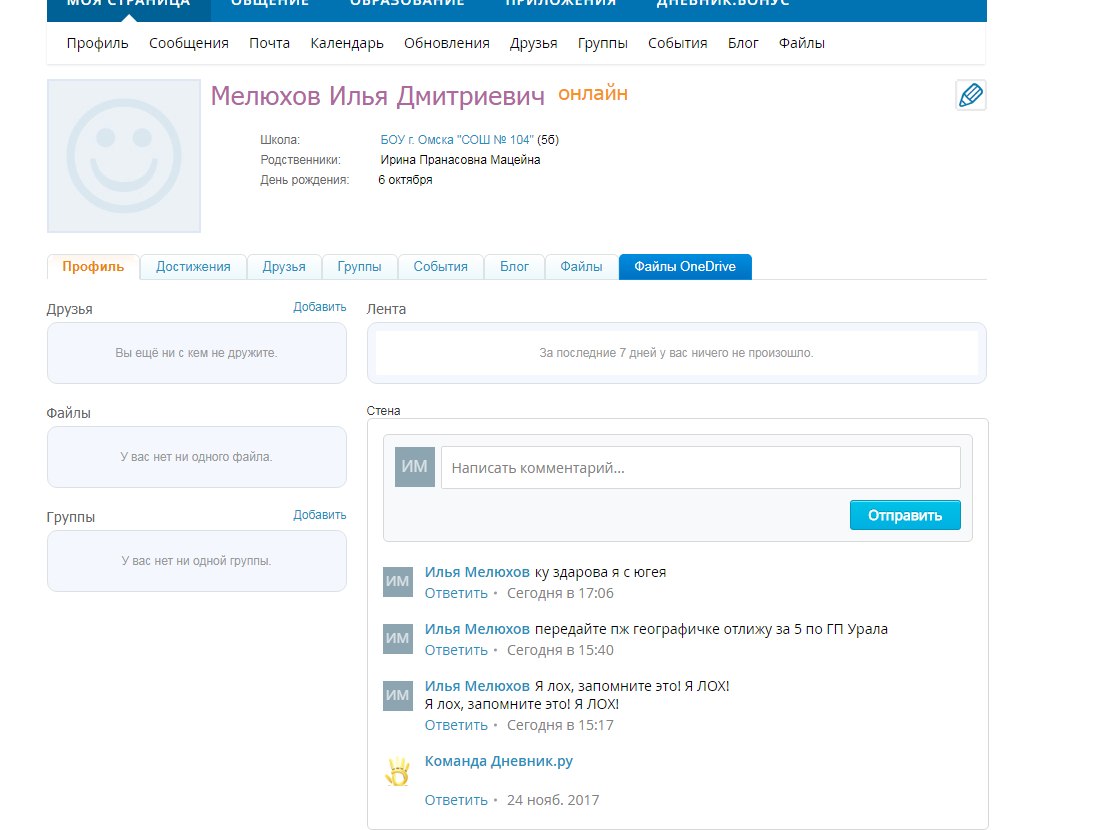
Task: Open the Блог profile tab
Action: (514, 267)
